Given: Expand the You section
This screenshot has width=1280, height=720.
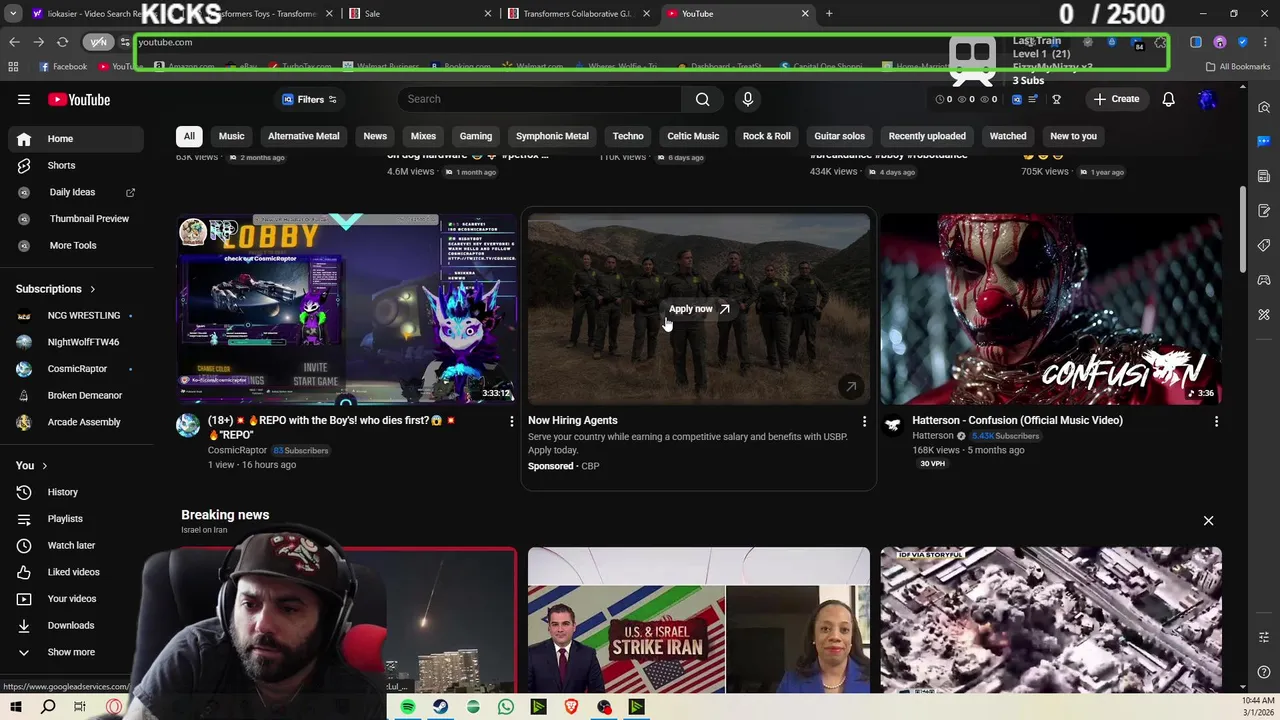Looking at the screenshot, I should tap(32, 465).
